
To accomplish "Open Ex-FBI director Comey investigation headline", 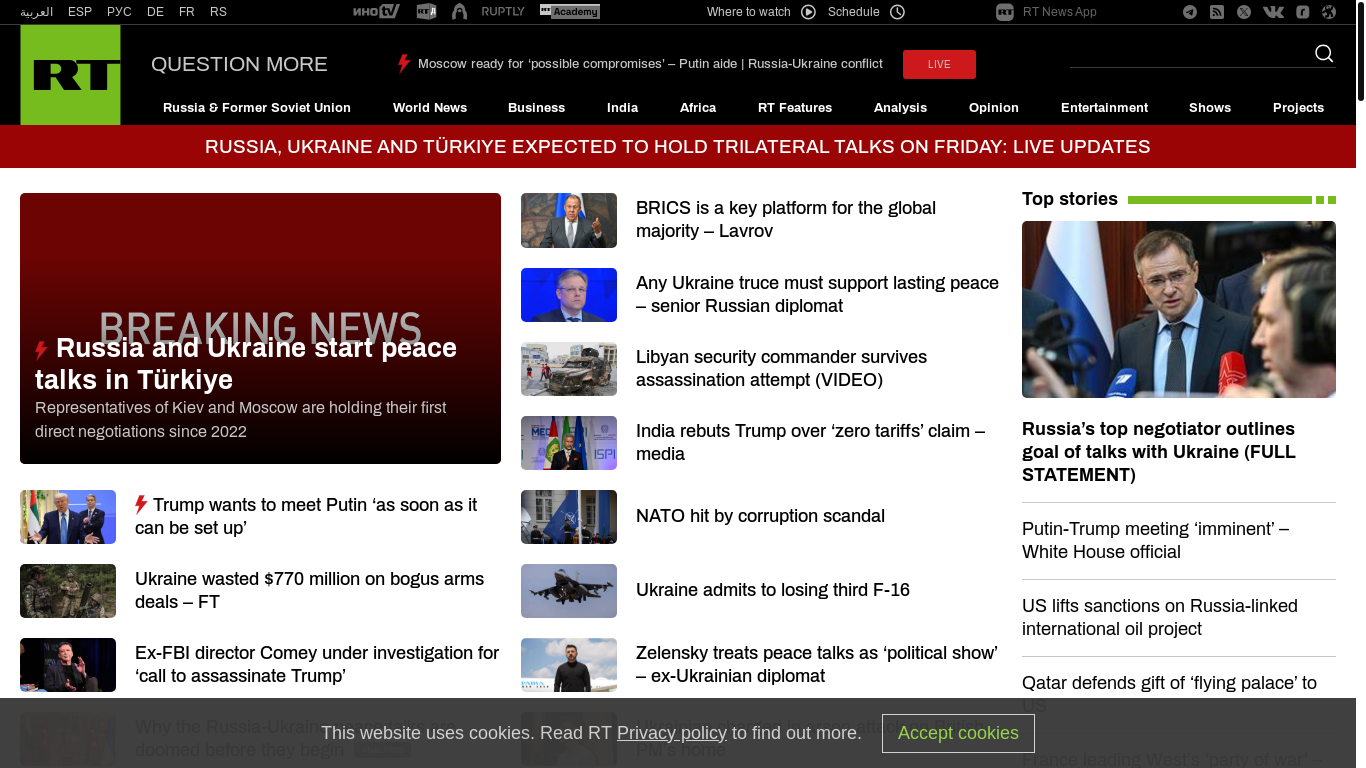I will click(x=317, y=664).
